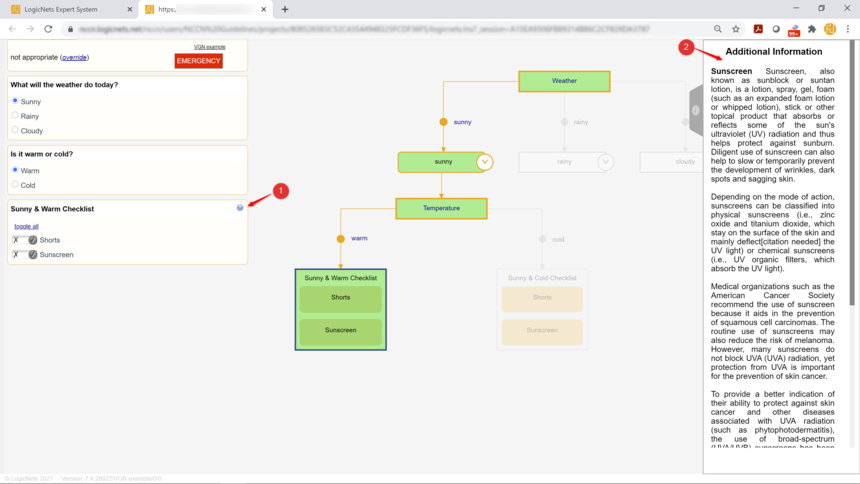Open the extension with 99+ badge
This screenshot has width=860, height=484.
pos(794,30)
